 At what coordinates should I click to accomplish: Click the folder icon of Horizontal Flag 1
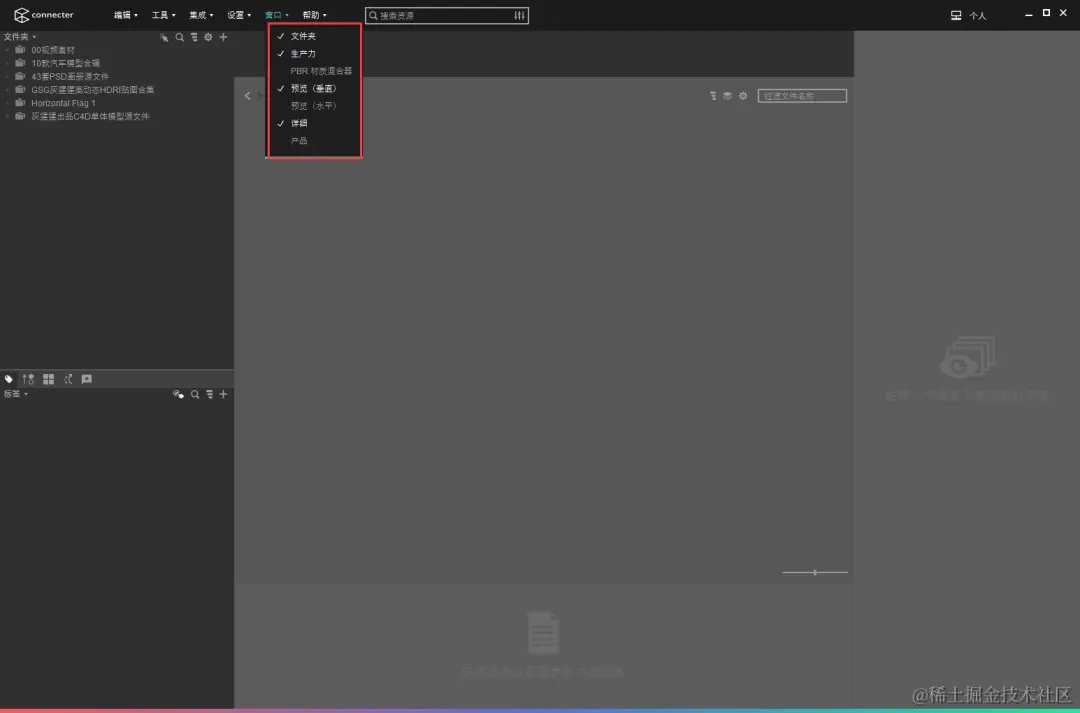[x=20, y=103]
